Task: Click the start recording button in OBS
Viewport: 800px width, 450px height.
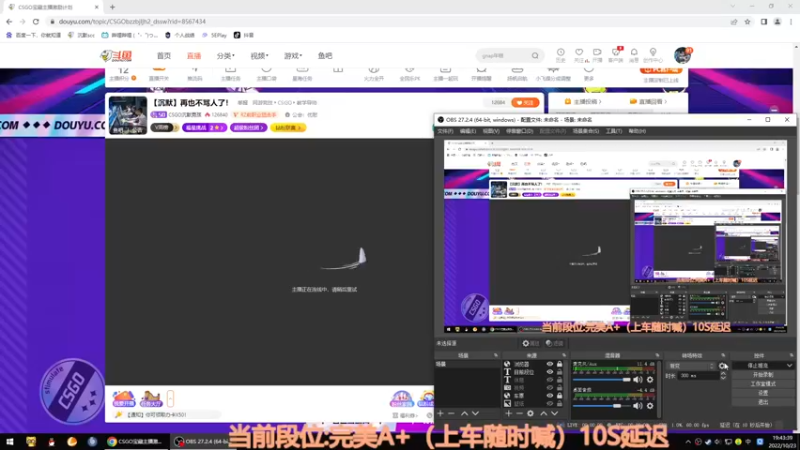Action: tap(763, 374)
